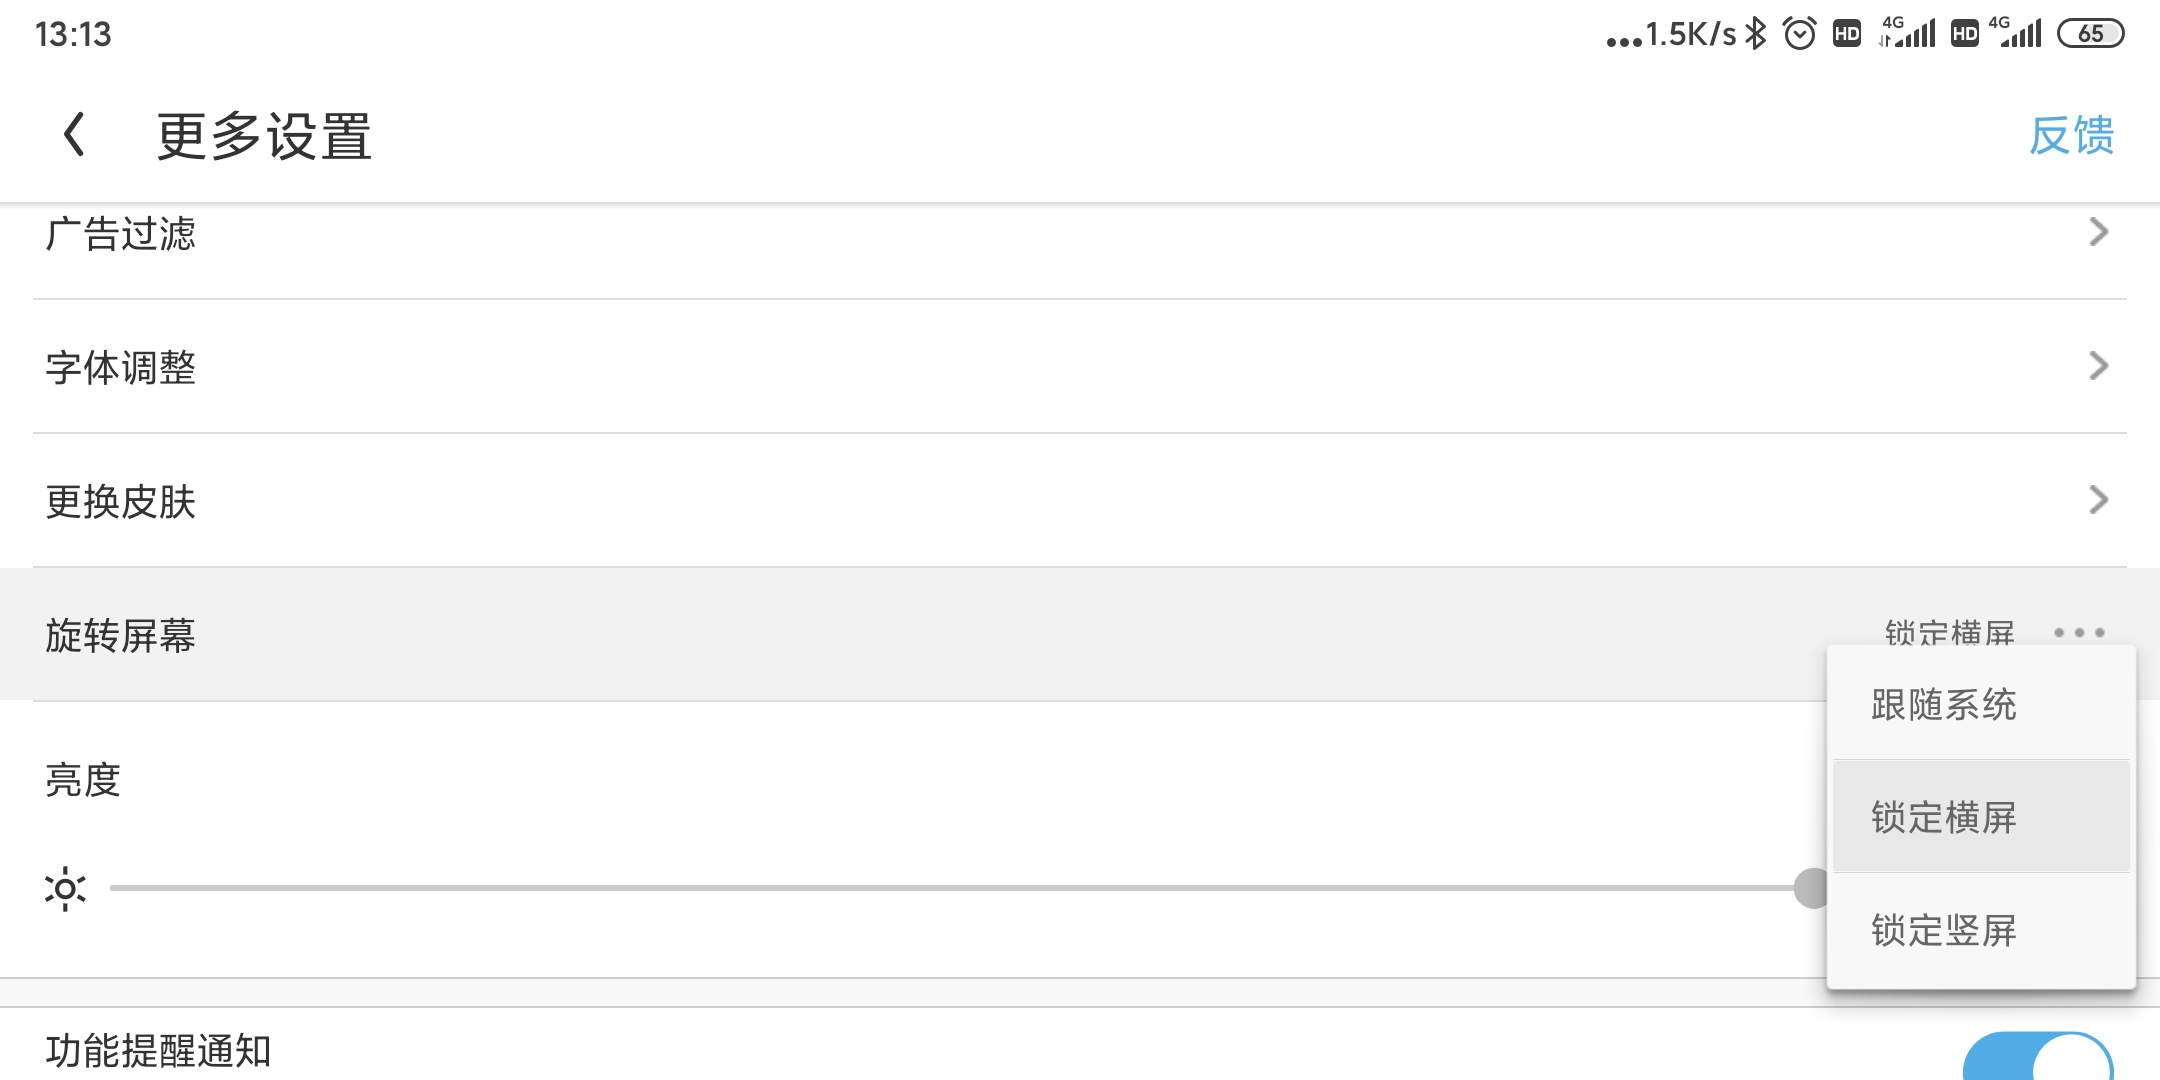This screenshot has height=1080, width=2160.
Task: Tap the Bluetooth status icon
Action: click(x=1756, y=34)
